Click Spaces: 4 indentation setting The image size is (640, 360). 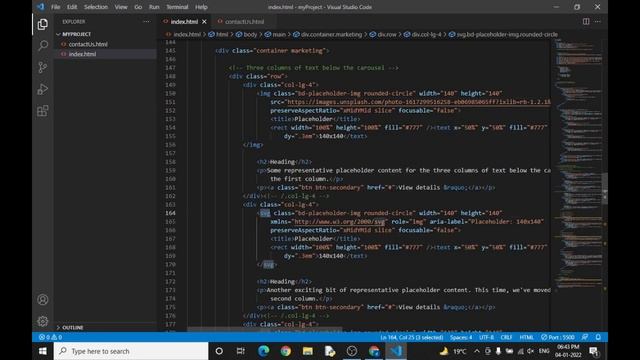[x=461, y=337]
